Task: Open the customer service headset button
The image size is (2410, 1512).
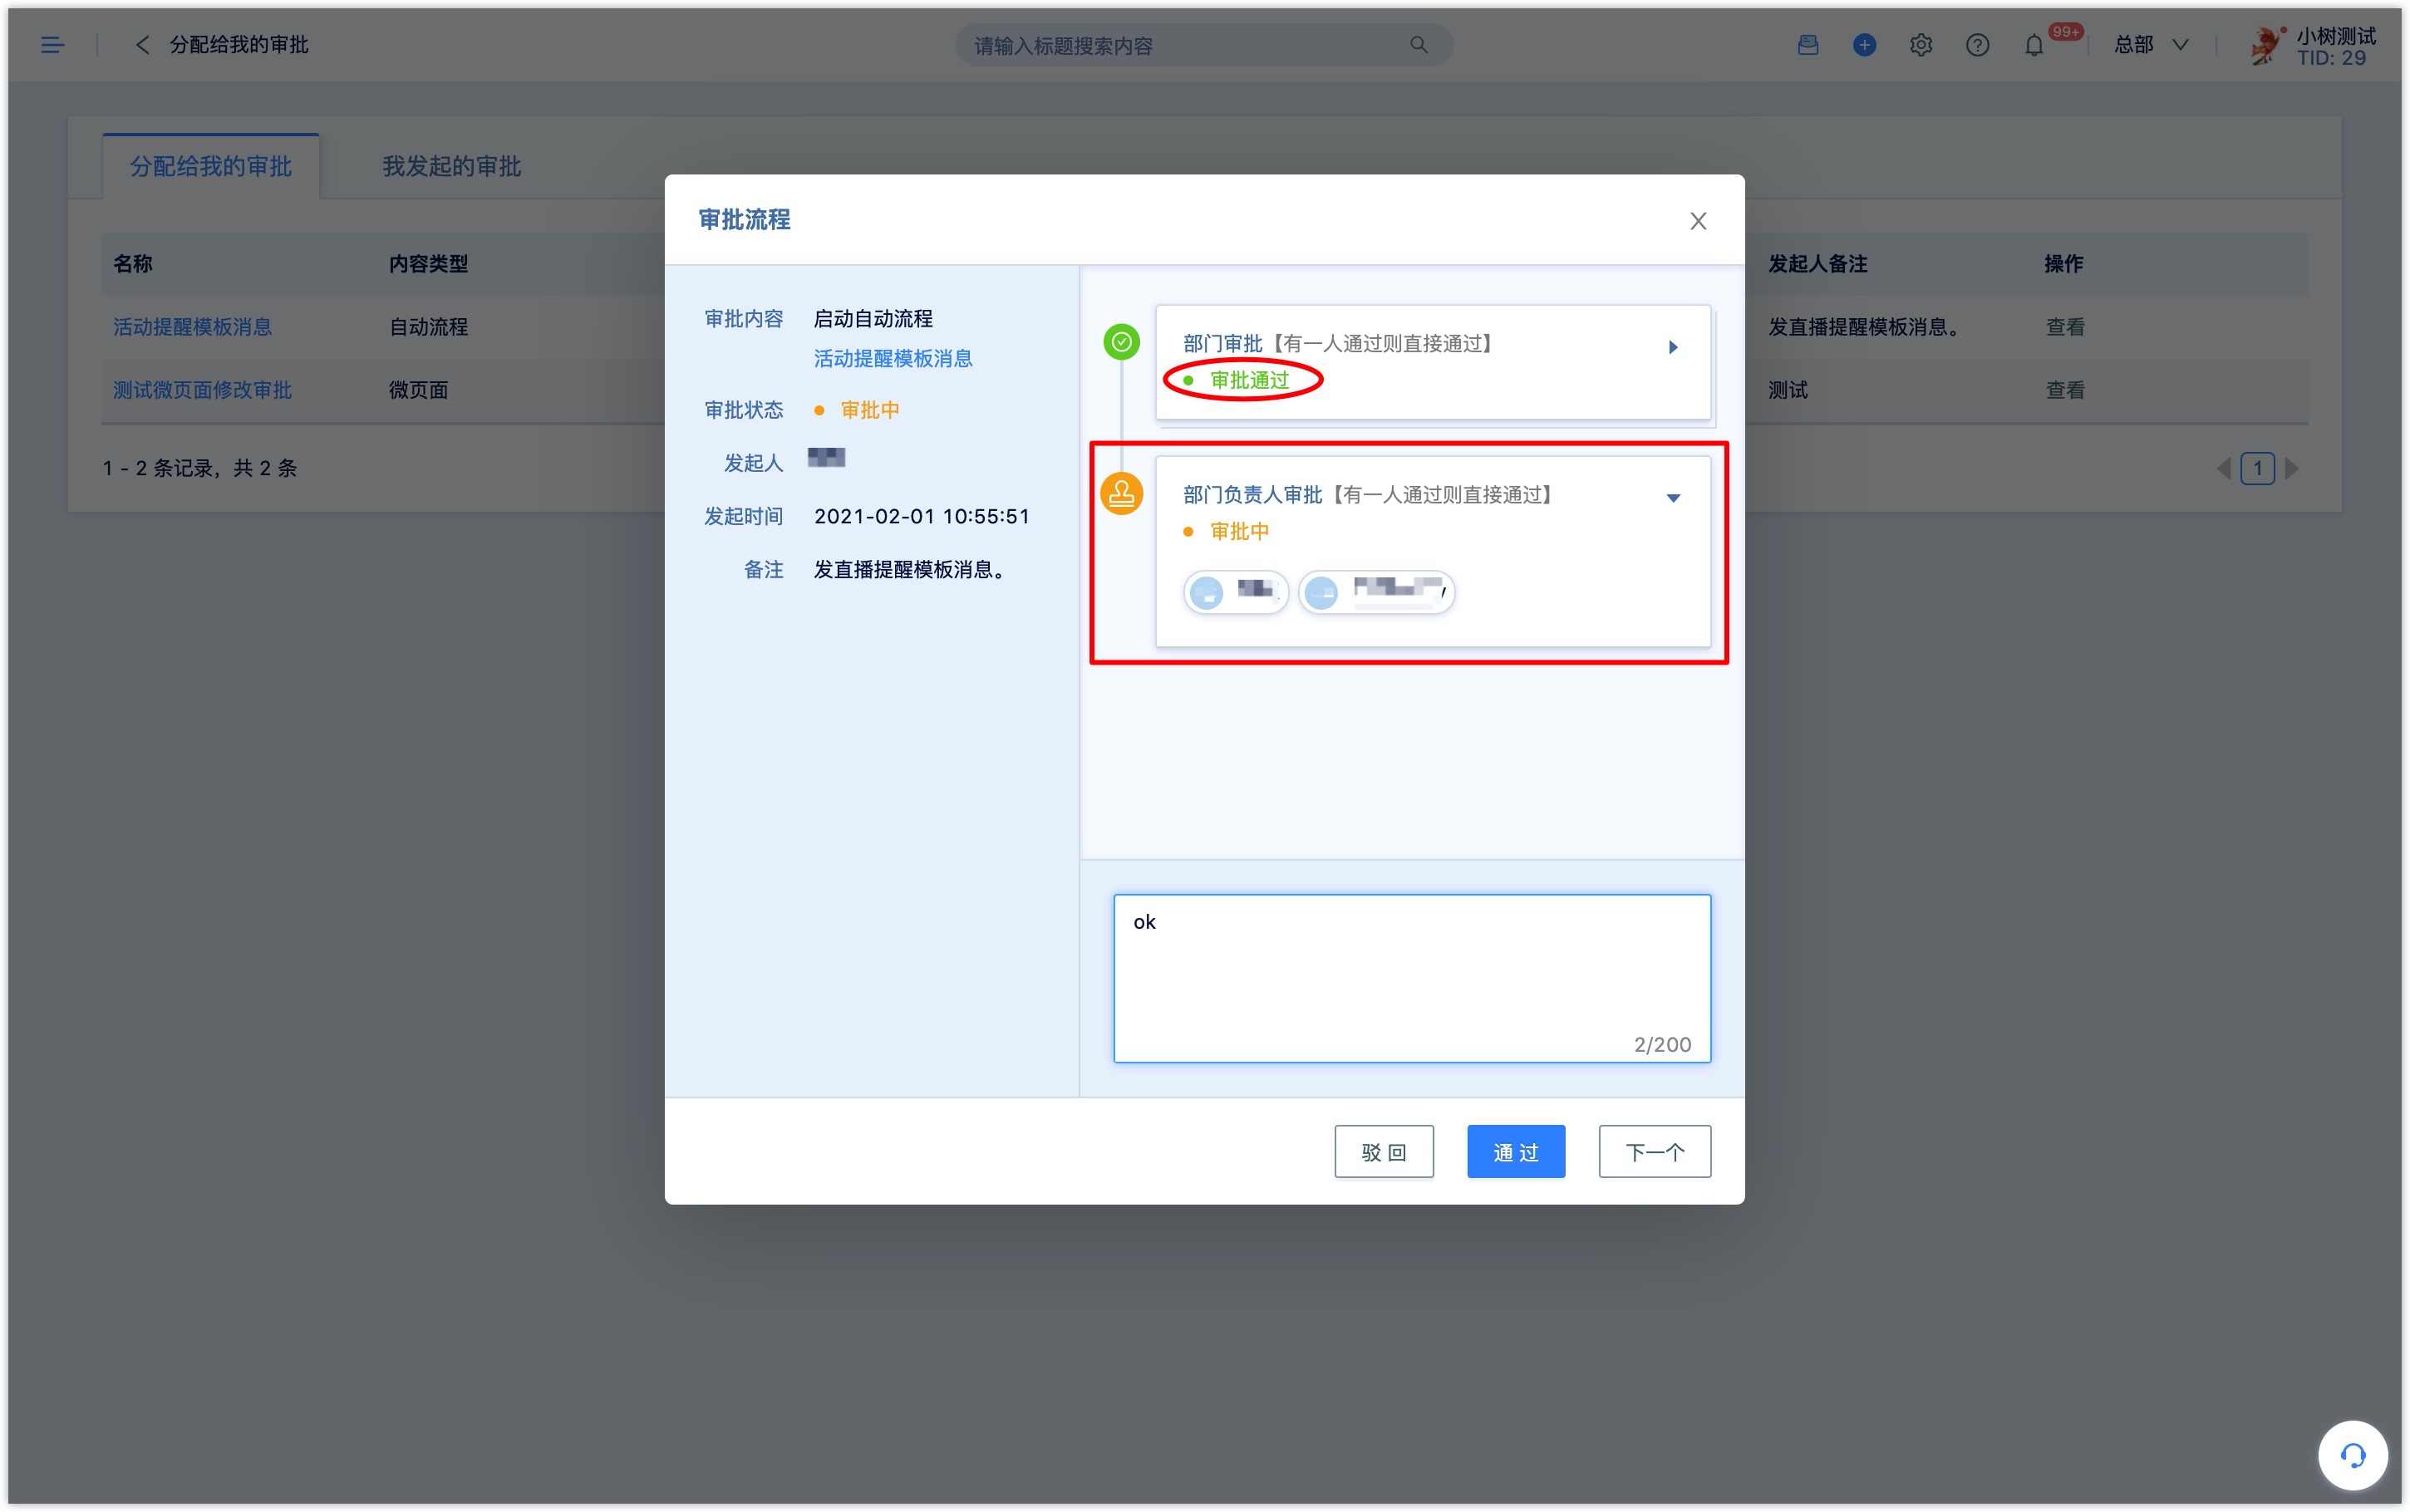Action: coord(2352,1455)
